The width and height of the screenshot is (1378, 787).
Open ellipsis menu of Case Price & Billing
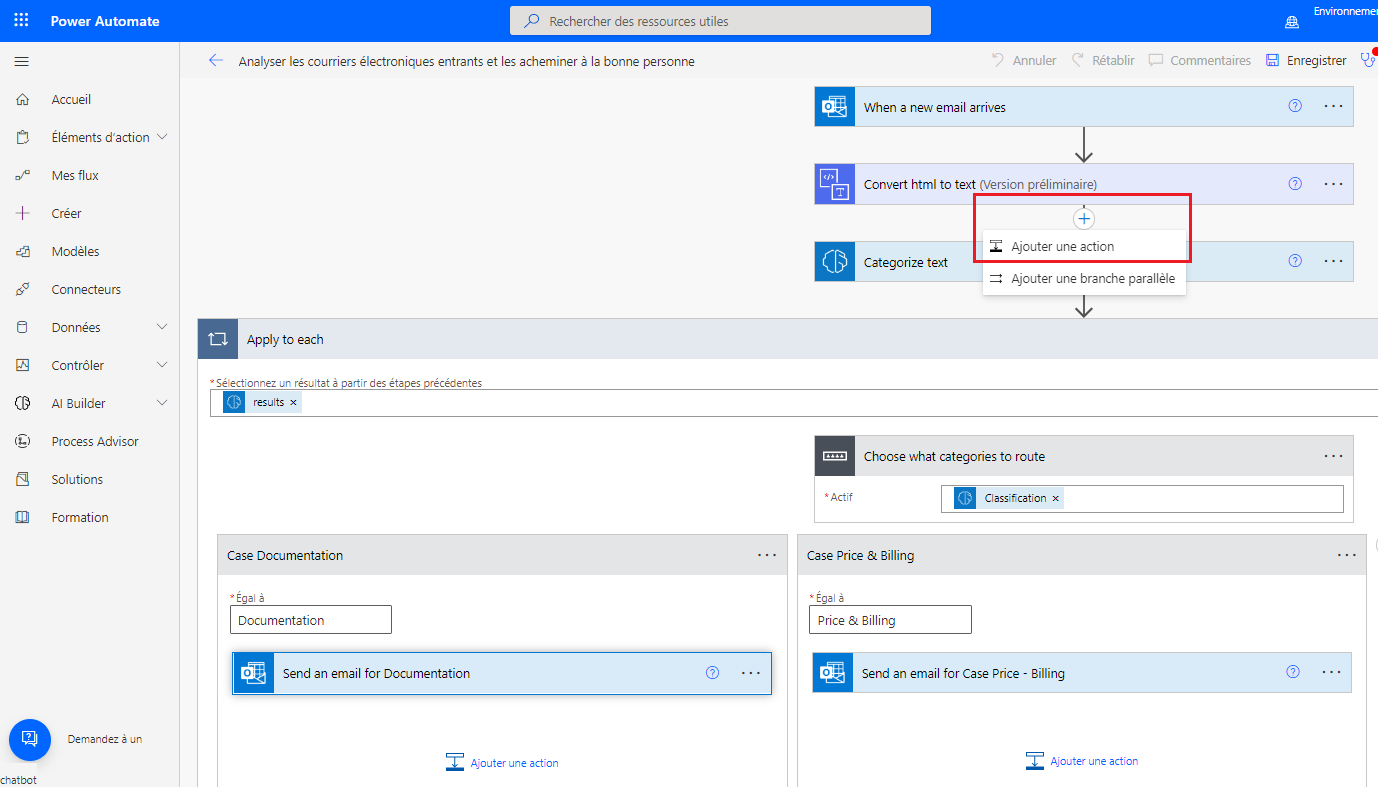tap(1347, 555)
